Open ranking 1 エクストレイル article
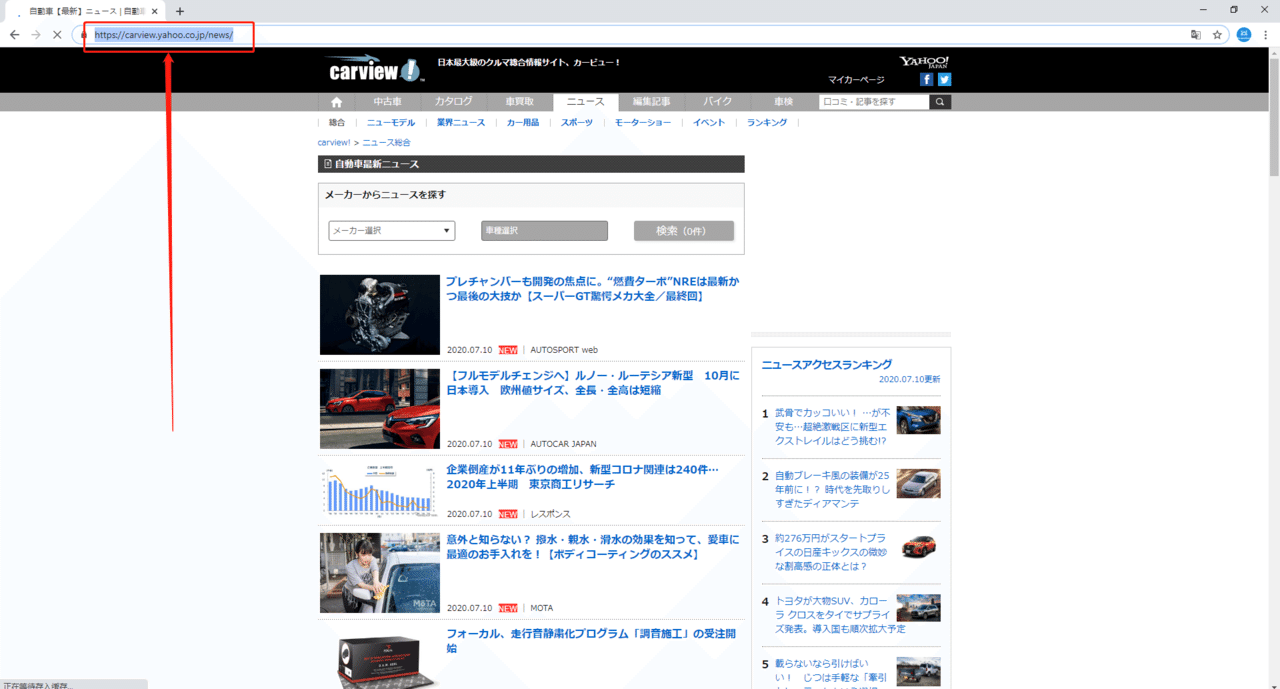 [832, 427]
